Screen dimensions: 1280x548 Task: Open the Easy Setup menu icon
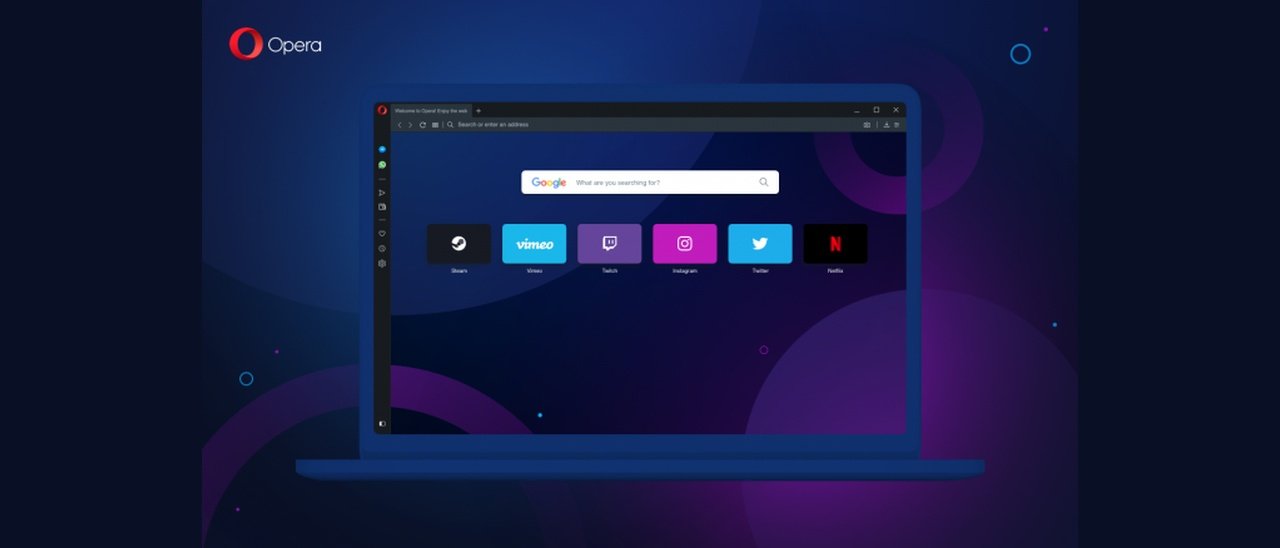click(x=897, y=125)
